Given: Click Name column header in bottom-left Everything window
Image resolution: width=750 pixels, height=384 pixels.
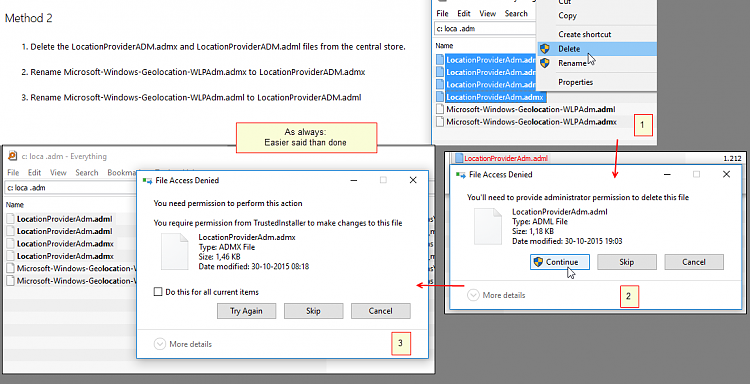Looking at the screenshot, I should (x=15, y=205).
